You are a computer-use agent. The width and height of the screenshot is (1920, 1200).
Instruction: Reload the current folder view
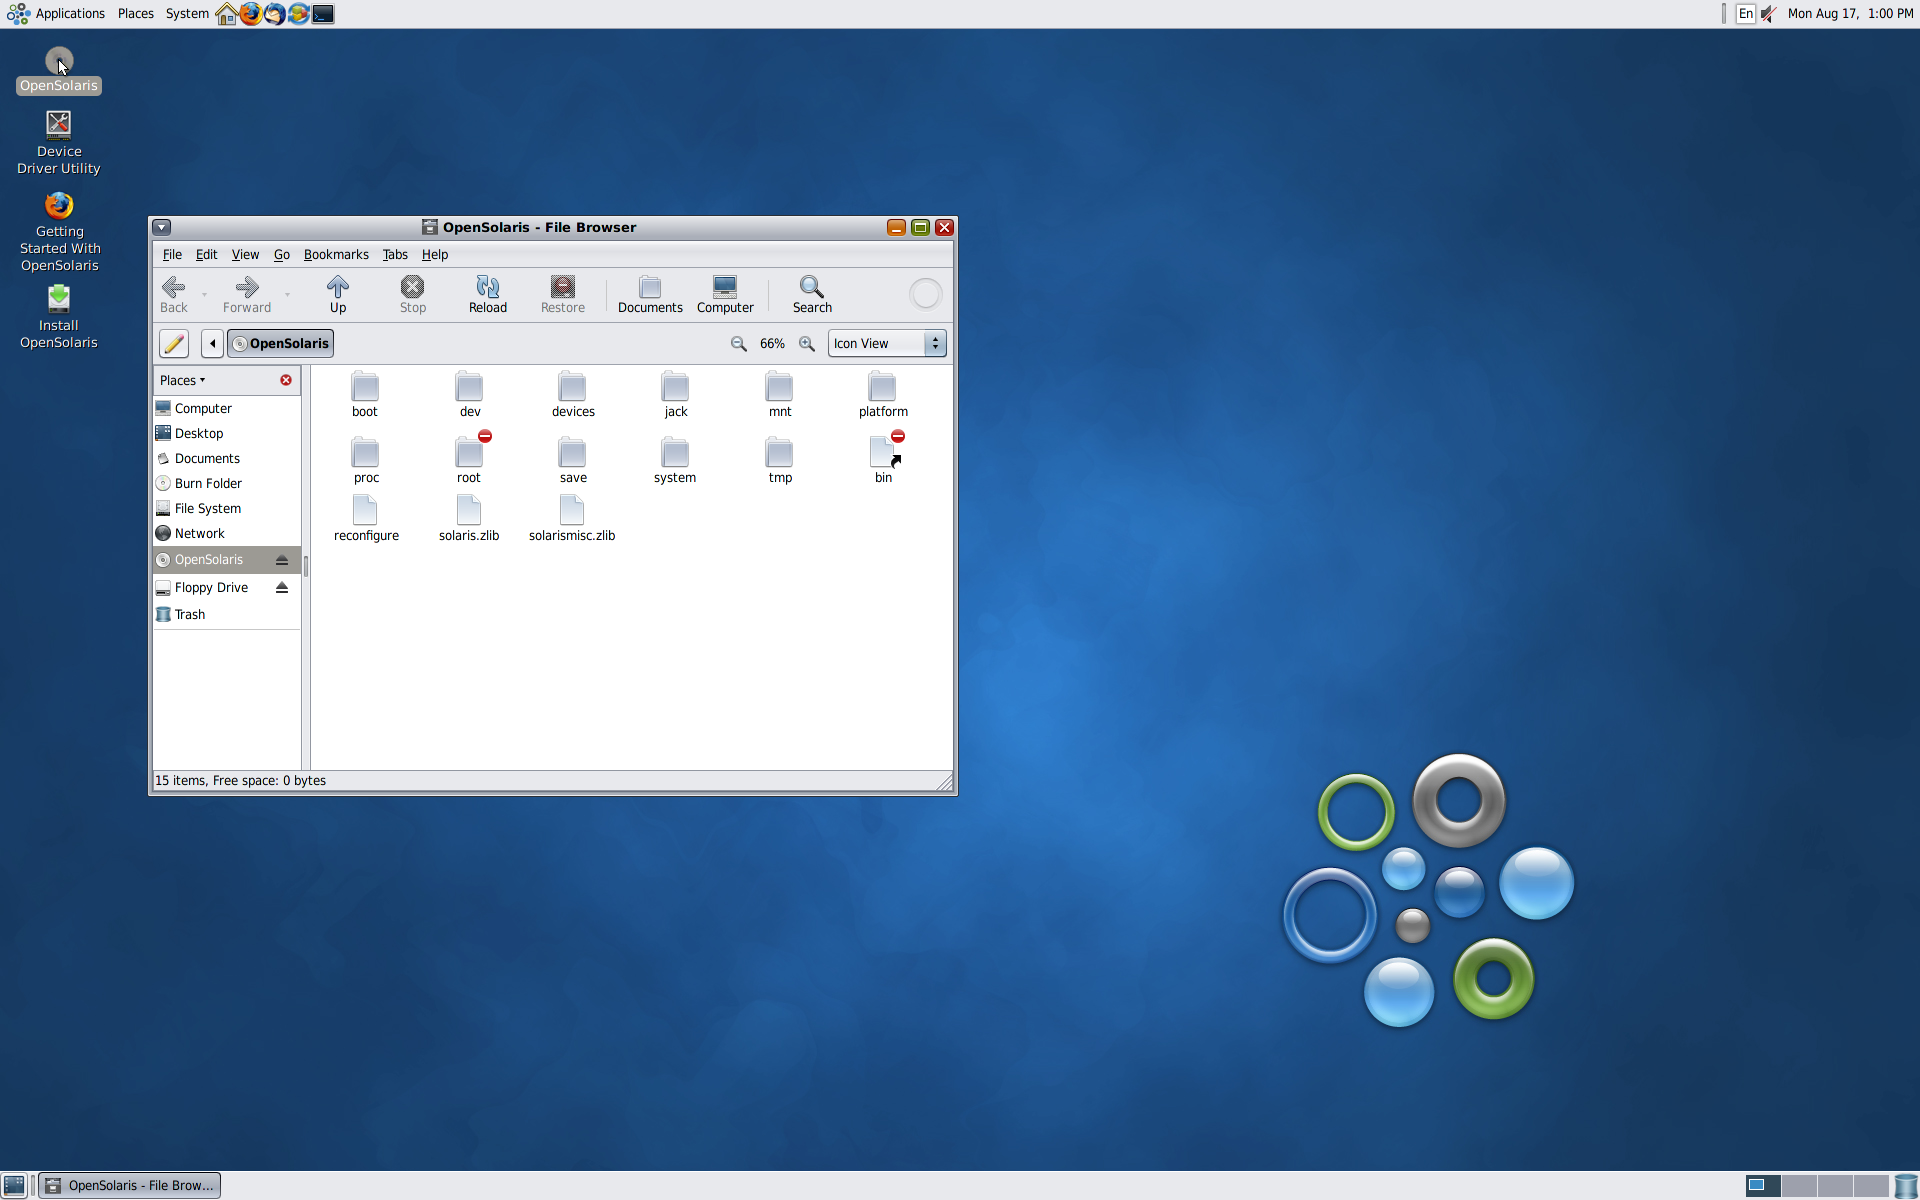[x=488, y=294]
